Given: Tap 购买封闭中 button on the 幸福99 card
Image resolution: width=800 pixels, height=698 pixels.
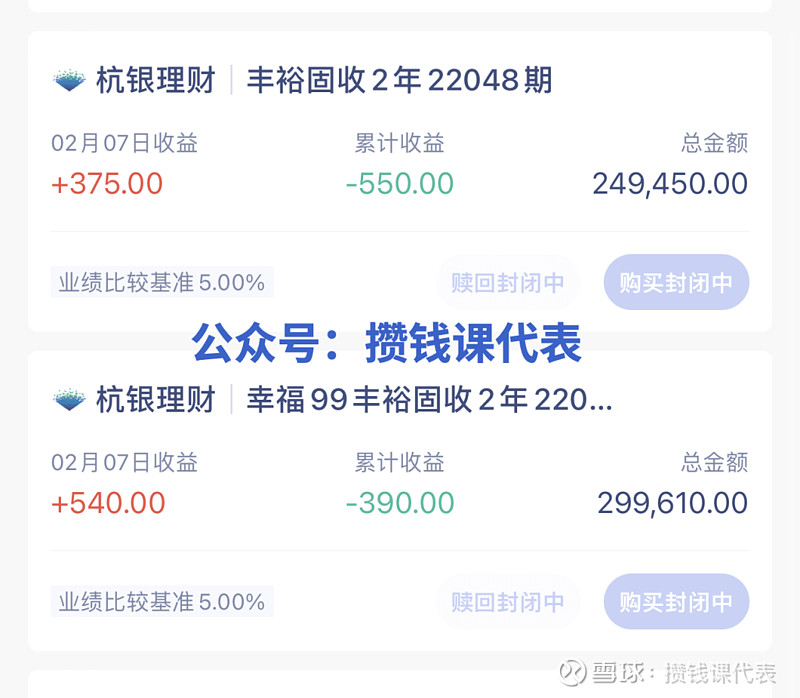Looking at the screenshot, I should (x=676, y=602).
